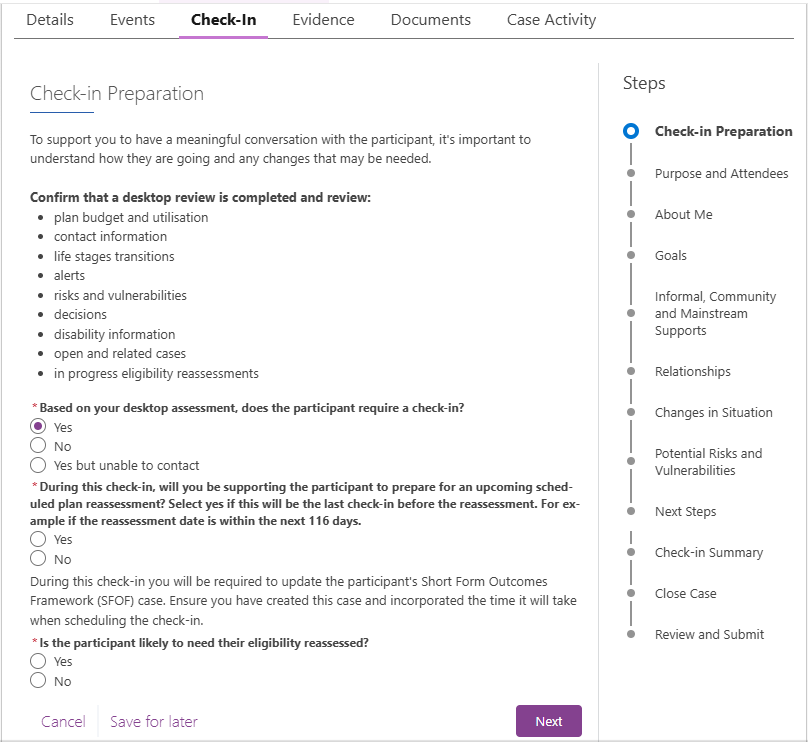Select 'No' for participant requires check-in
This screenshot has width=808, height=742.
tap(38, 446)
